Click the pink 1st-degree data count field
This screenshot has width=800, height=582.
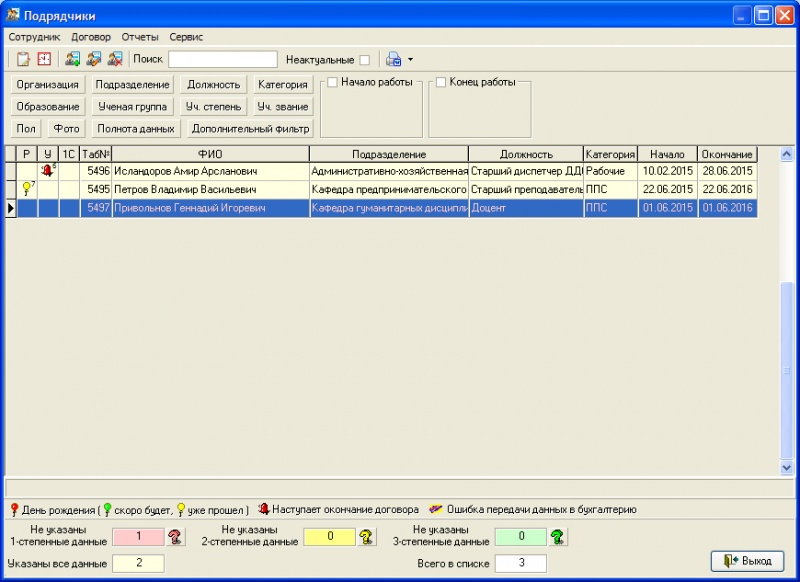(138, 537)
